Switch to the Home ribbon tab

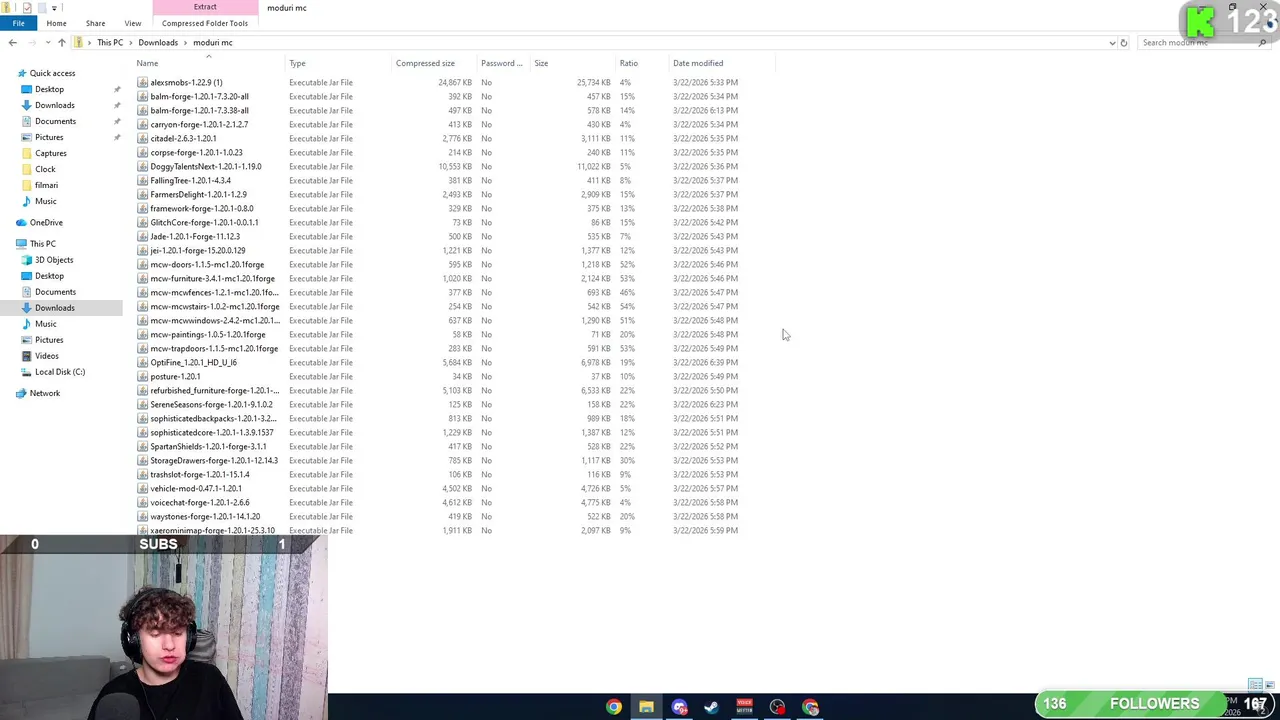pyautogui.click(x=56, y=23)
